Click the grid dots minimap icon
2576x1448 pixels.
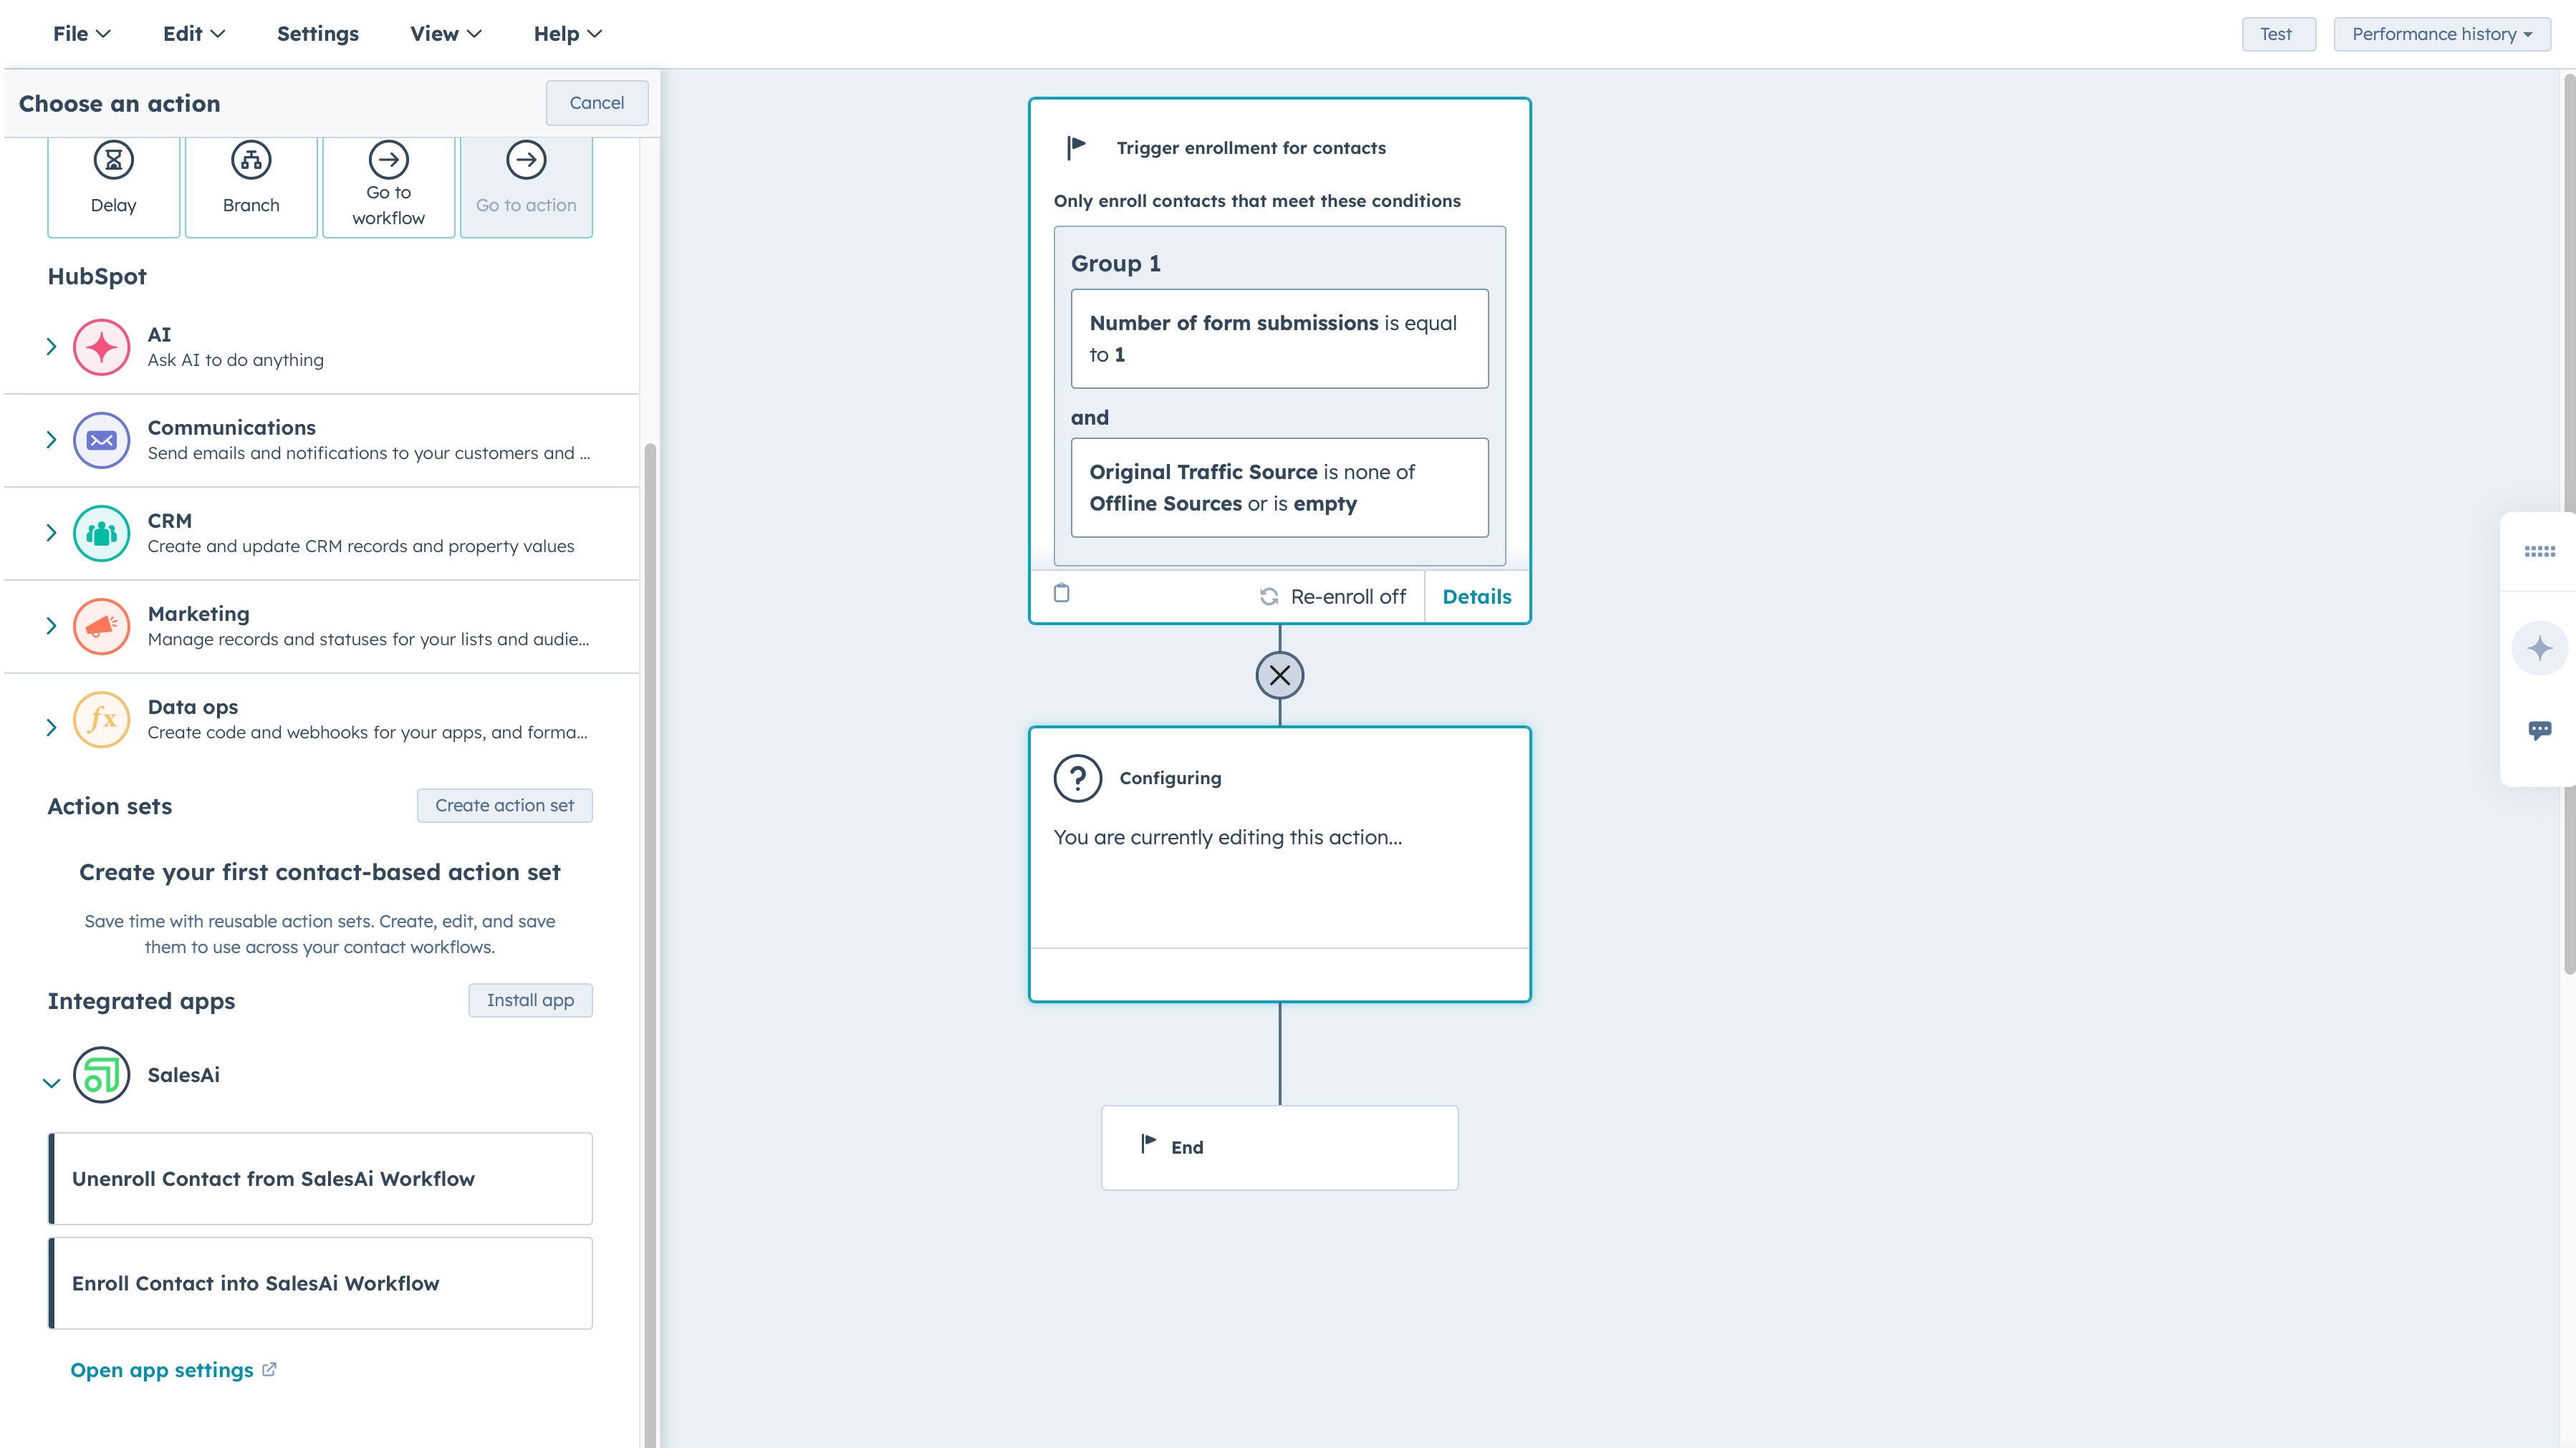pyautogui.click(x=2539, y=551)
